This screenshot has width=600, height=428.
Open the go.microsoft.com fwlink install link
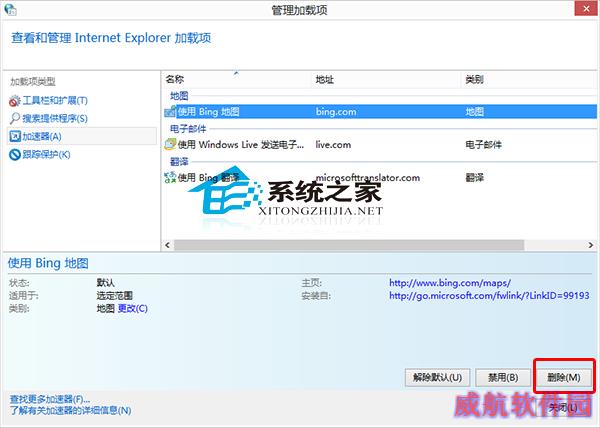(x=489, y=295)
